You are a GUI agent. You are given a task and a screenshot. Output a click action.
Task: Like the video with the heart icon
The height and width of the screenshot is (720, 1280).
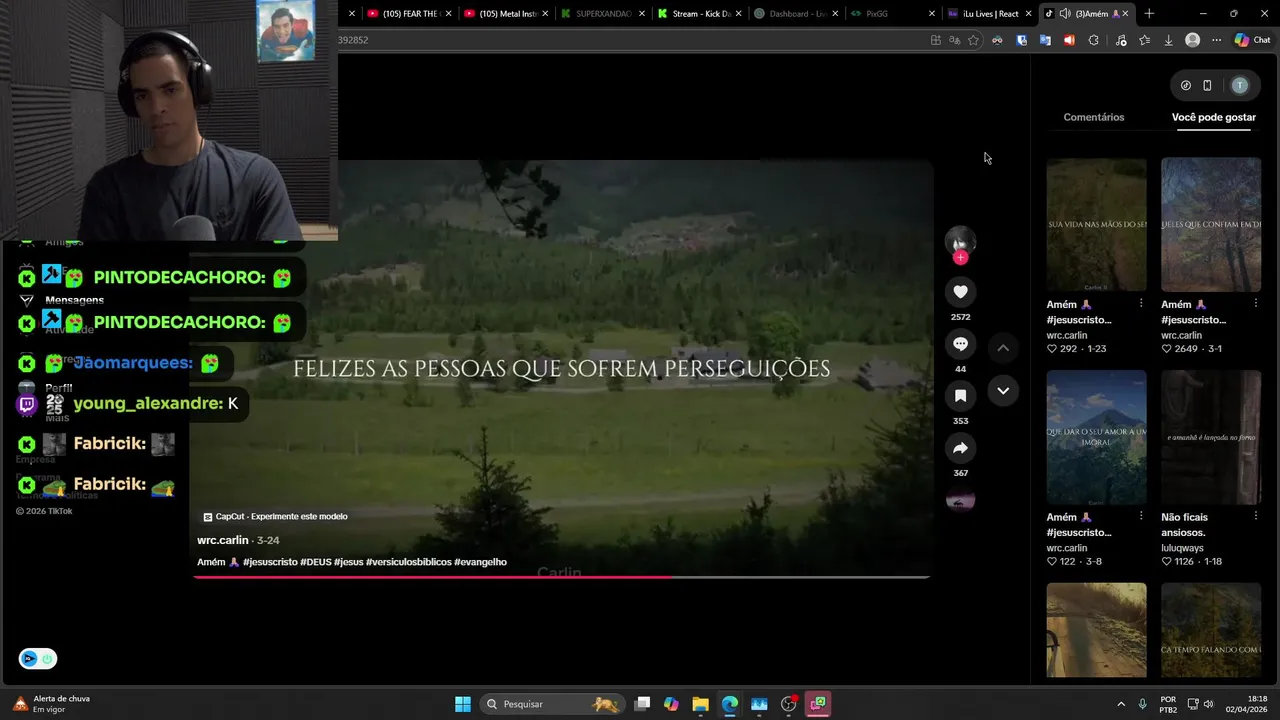[960, 292]
